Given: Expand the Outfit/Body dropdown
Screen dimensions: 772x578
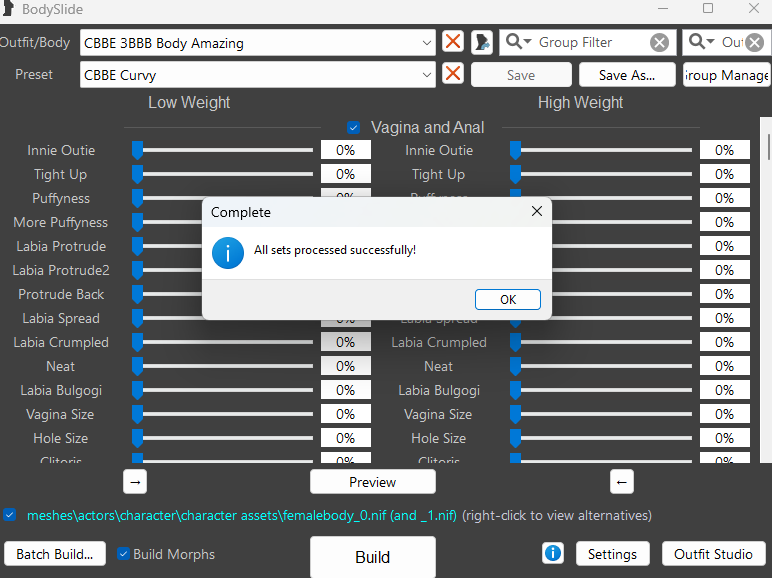Looking at the screenshot, I should (x=426, y=43).
